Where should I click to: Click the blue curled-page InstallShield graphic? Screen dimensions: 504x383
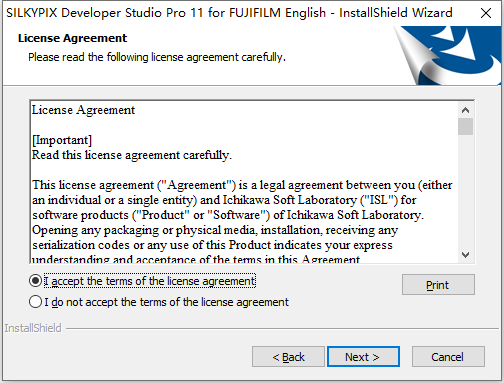447,55
